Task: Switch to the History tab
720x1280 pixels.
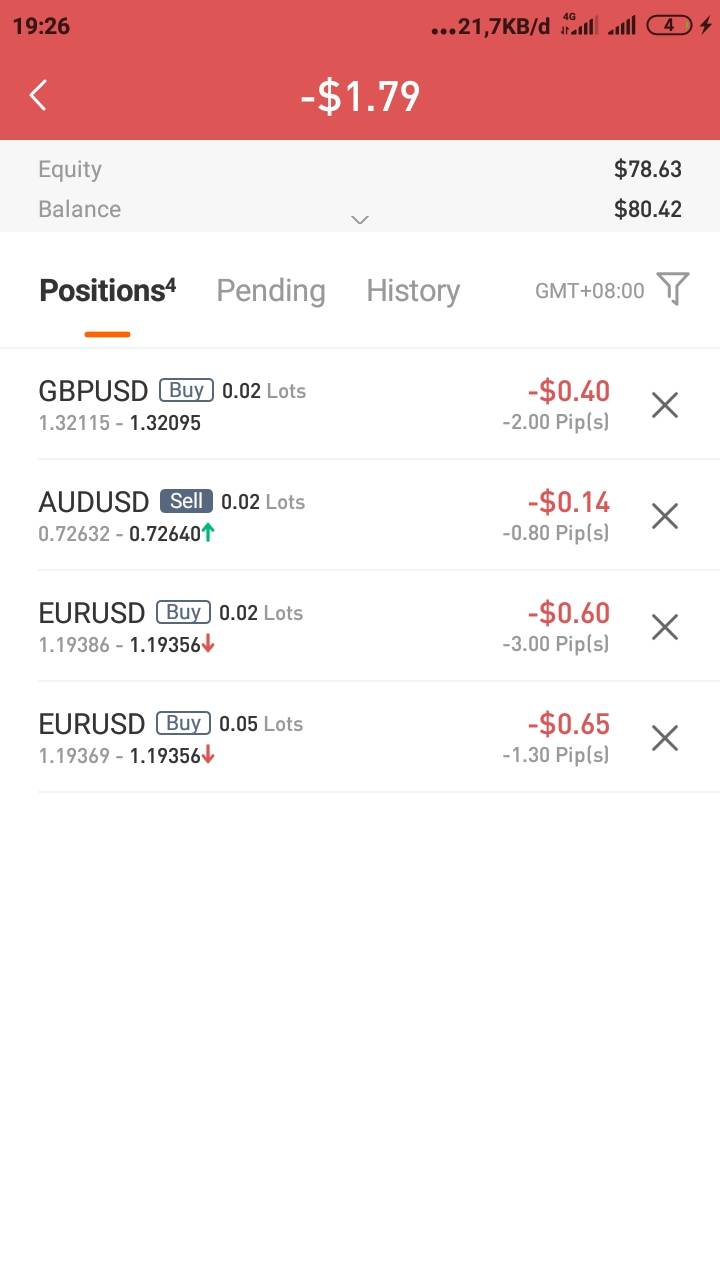Action: (x=412, y=291)
